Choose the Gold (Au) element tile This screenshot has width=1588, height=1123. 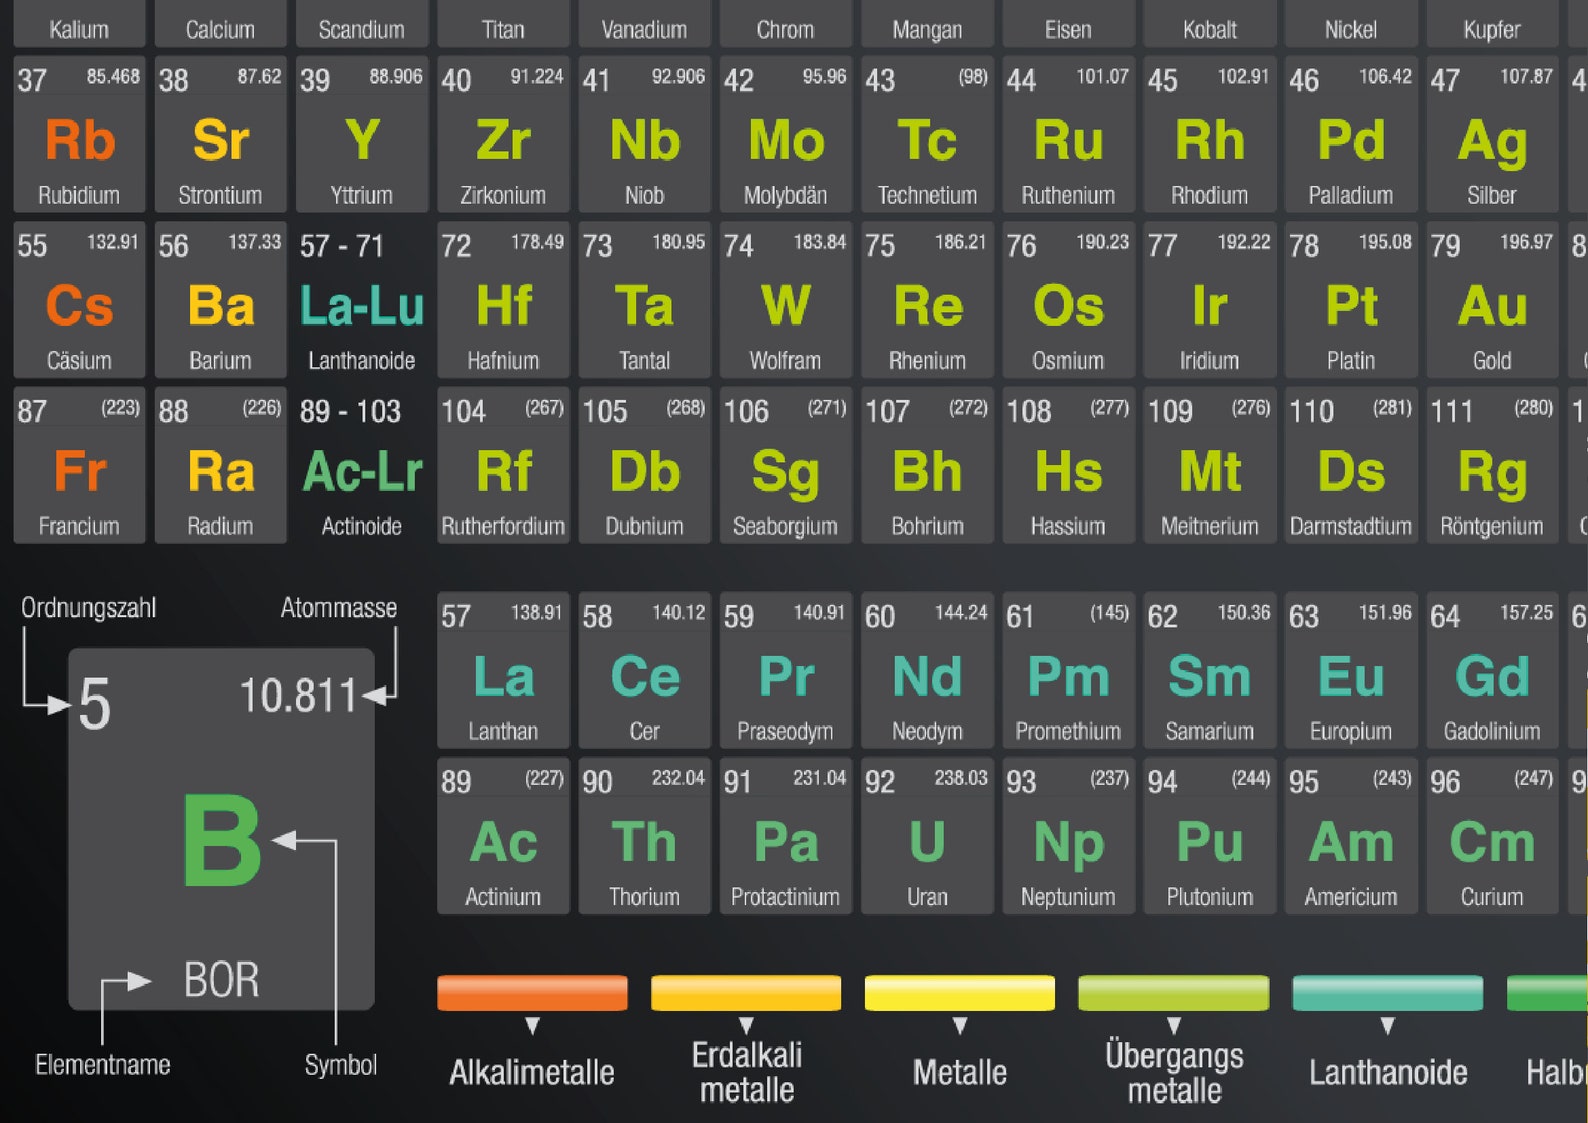1492,300
